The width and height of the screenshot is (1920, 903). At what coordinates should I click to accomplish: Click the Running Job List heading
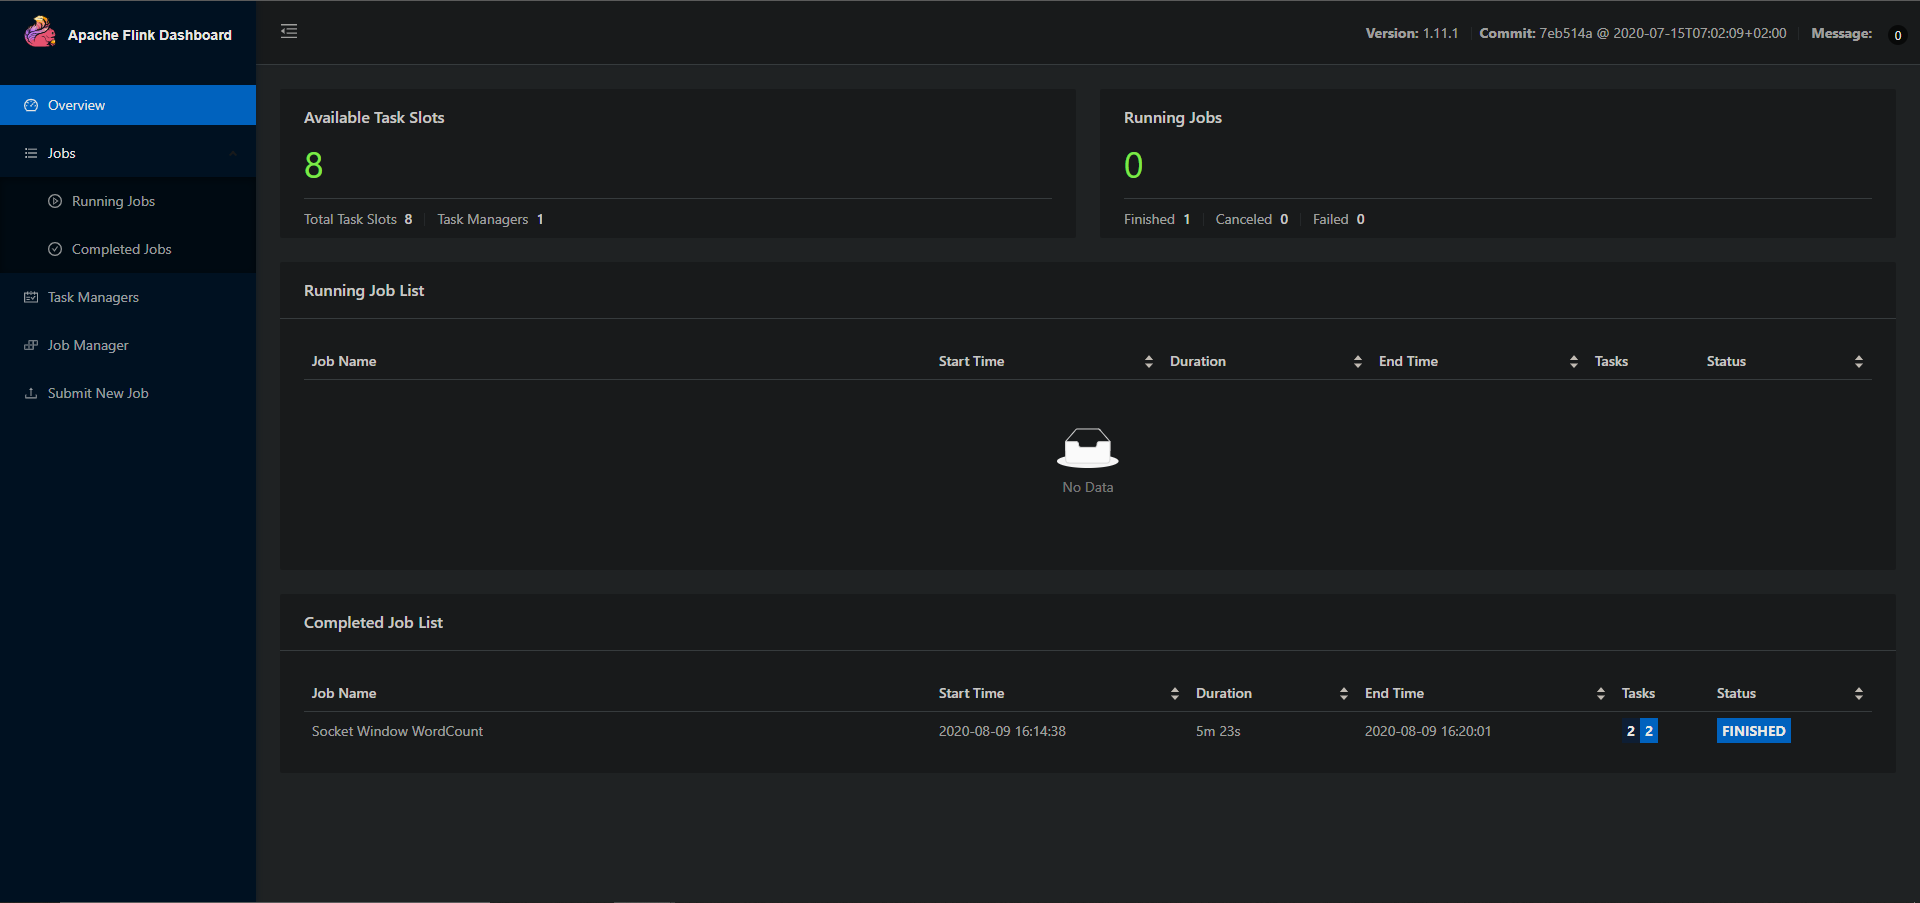364,290
